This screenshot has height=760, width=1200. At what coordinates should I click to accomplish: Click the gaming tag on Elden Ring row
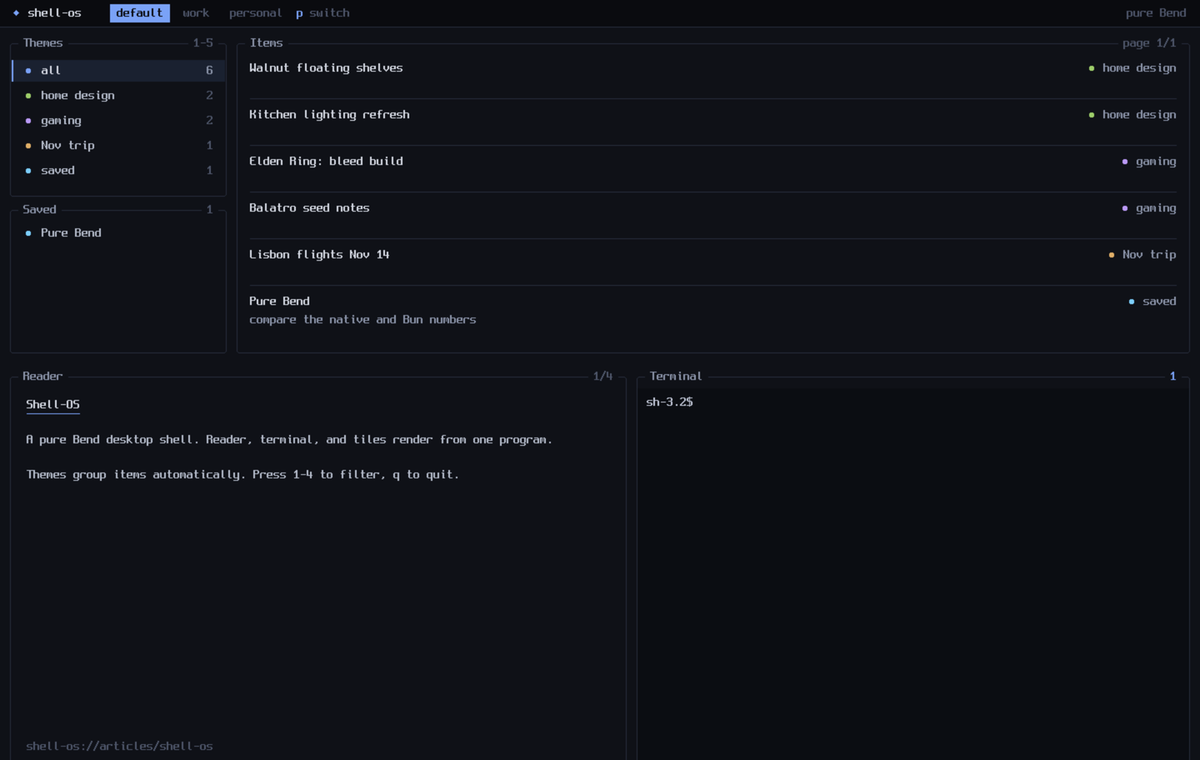coord(1149,161)
